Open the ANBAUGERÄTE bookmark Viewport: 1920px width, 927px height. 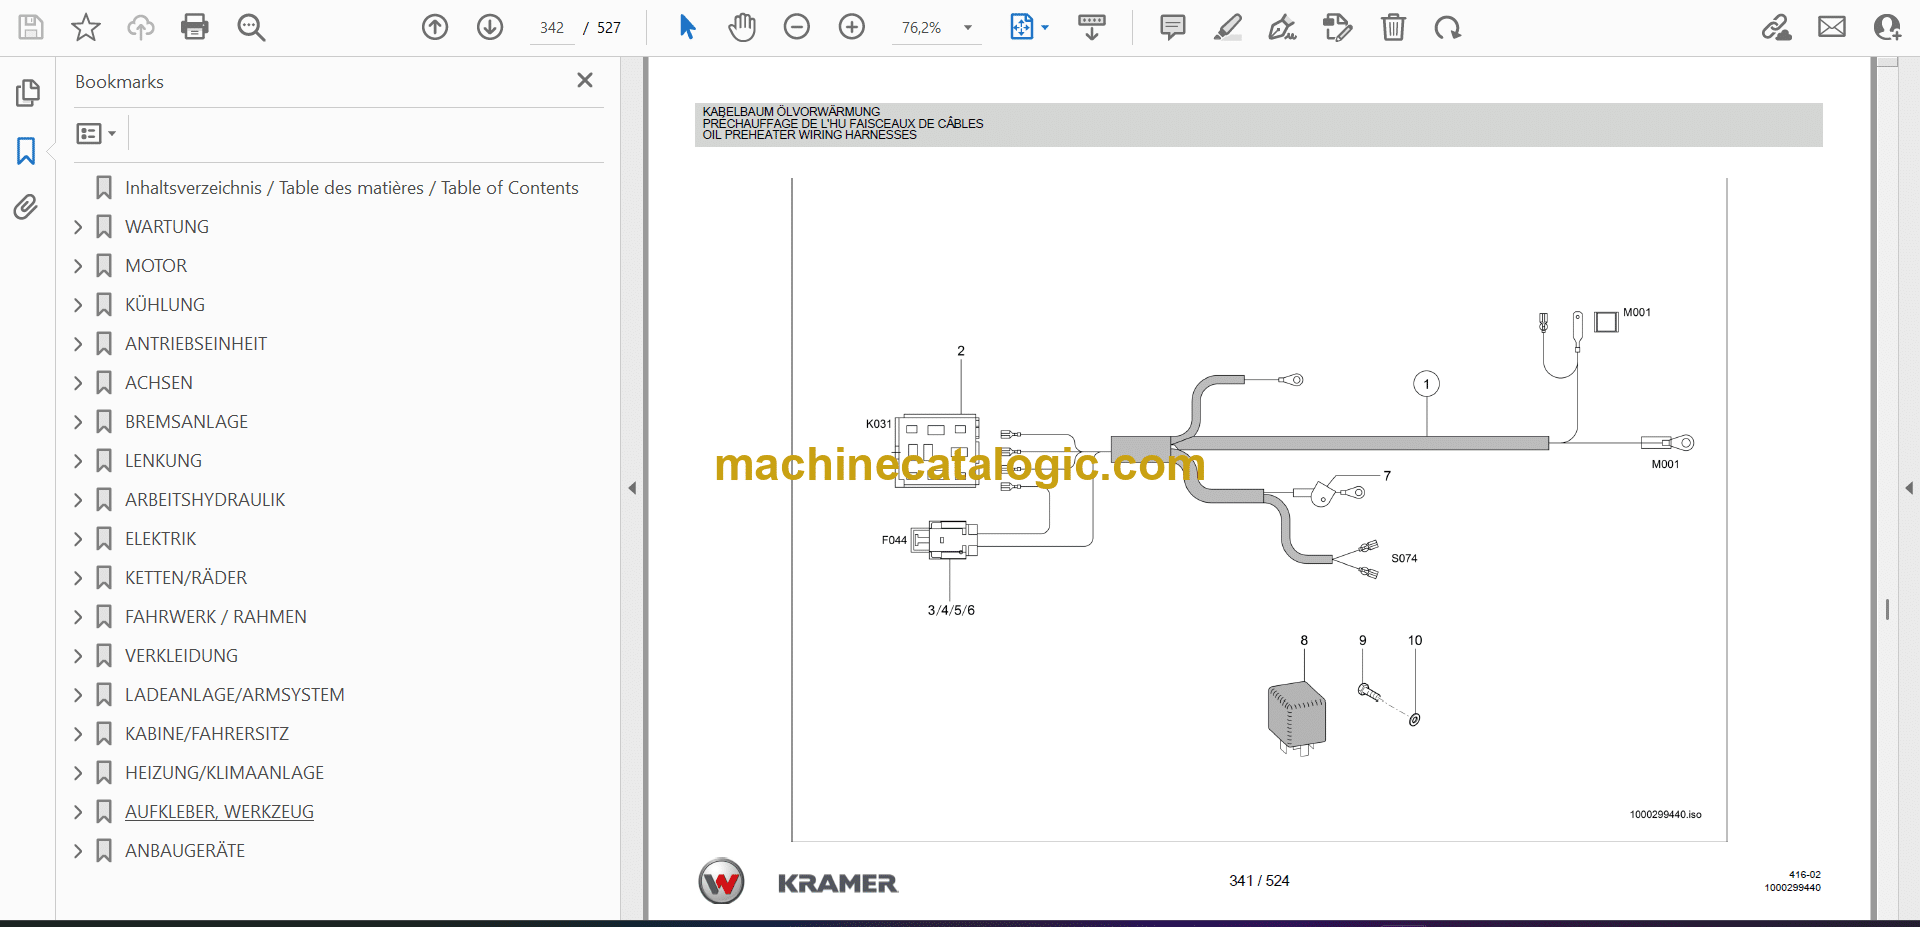click(185, 851)
